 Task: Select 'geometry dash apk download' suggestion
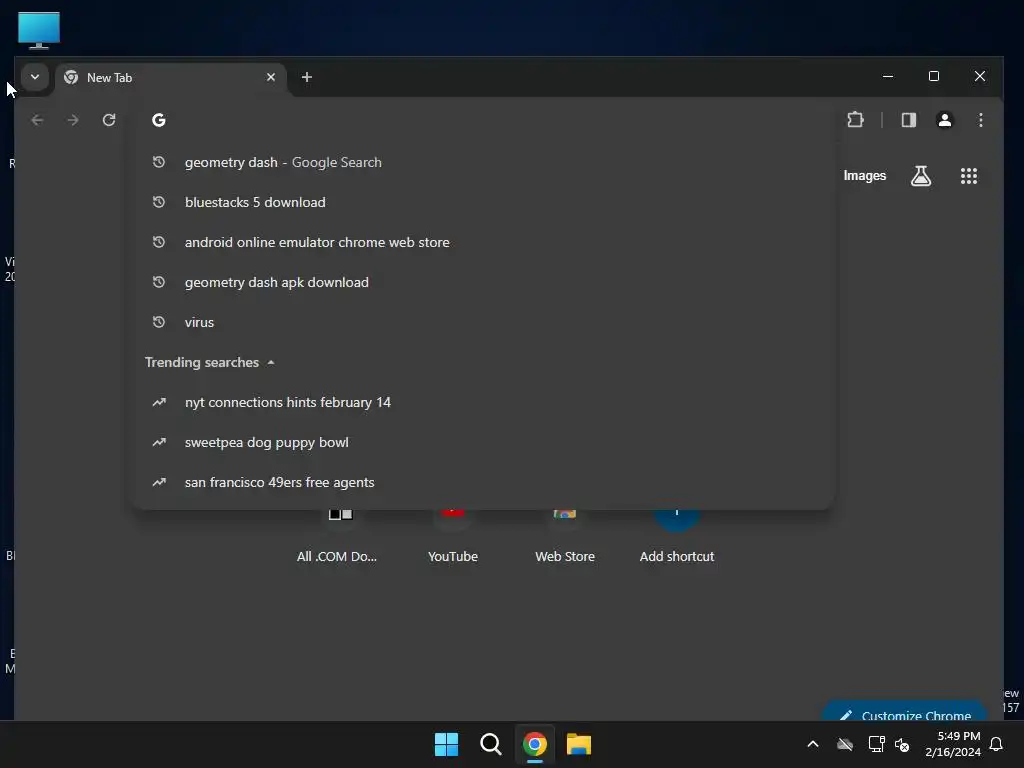(483, 282)
